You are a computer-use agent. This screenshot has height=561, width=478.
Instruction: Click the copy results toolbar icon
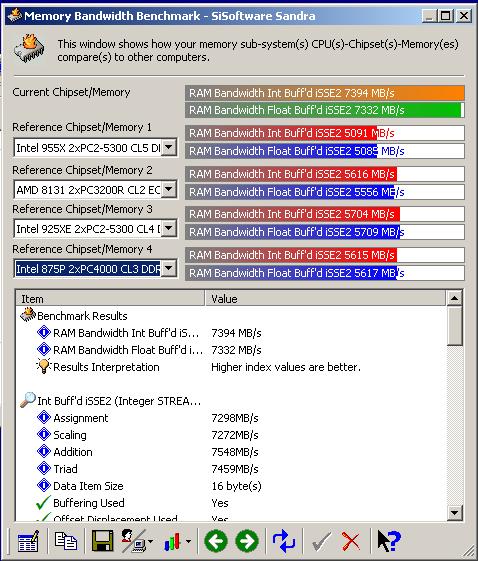point(65,541)
